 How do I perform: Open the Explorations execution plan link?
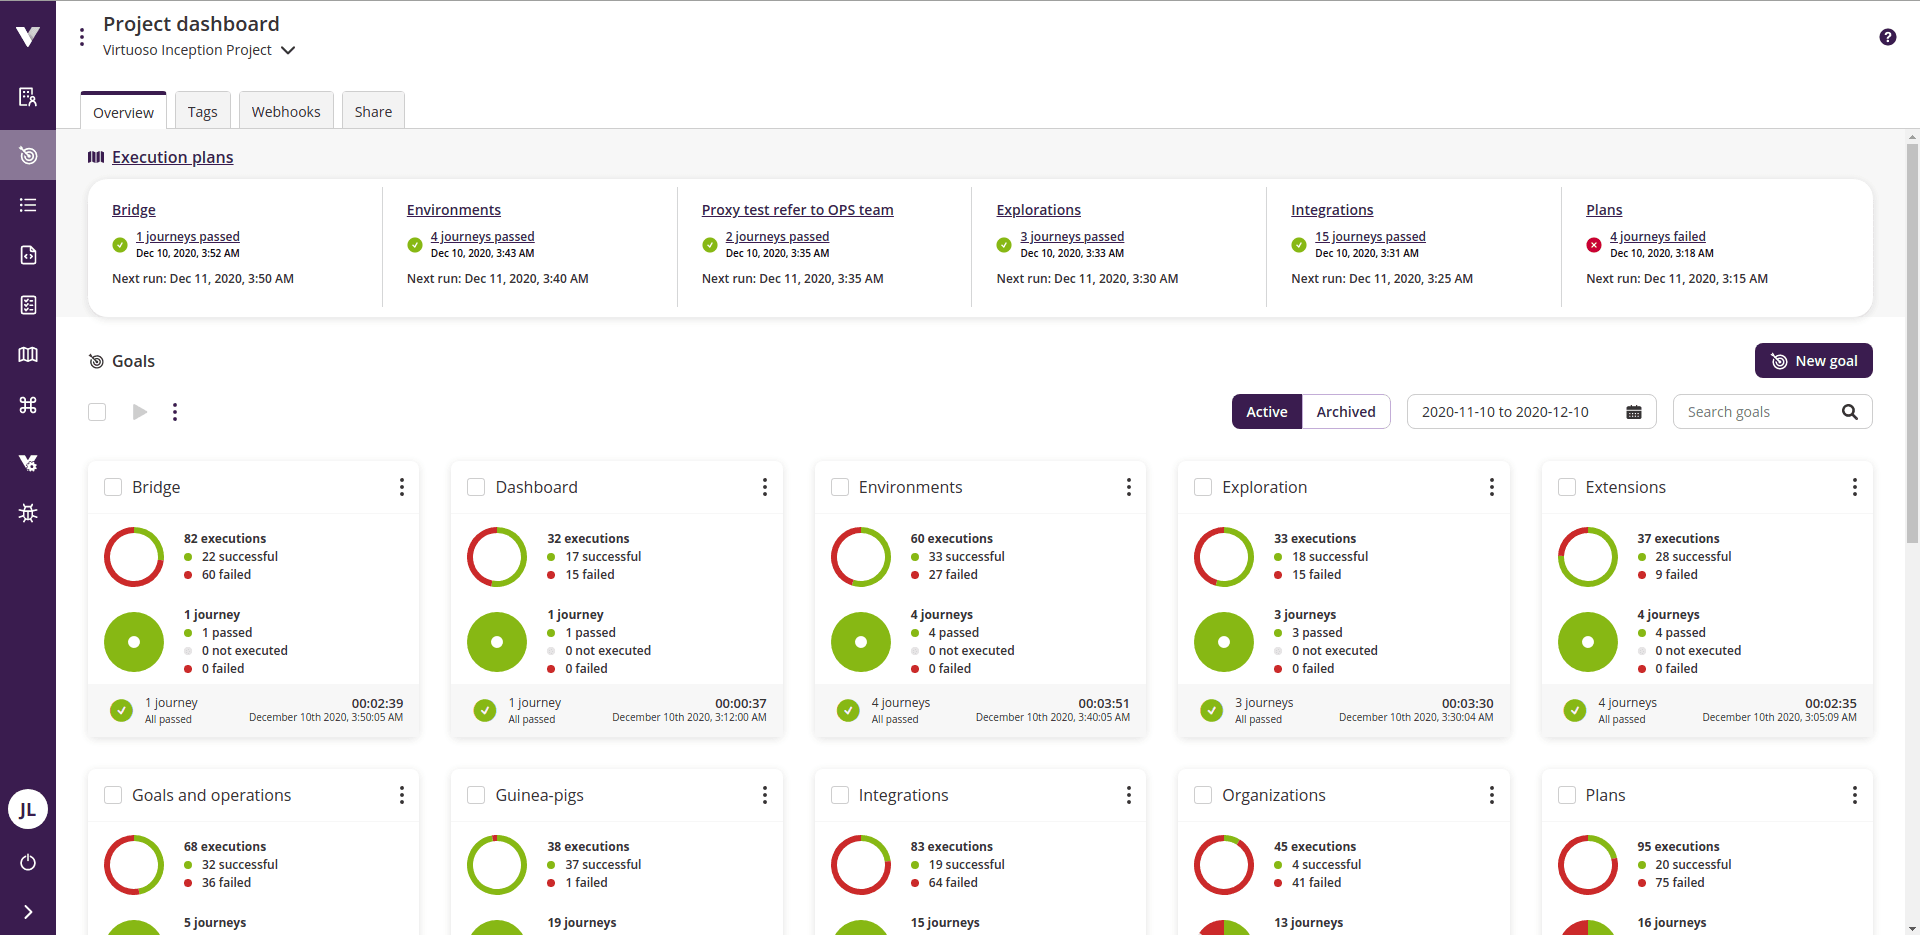tap(1038, 210)
